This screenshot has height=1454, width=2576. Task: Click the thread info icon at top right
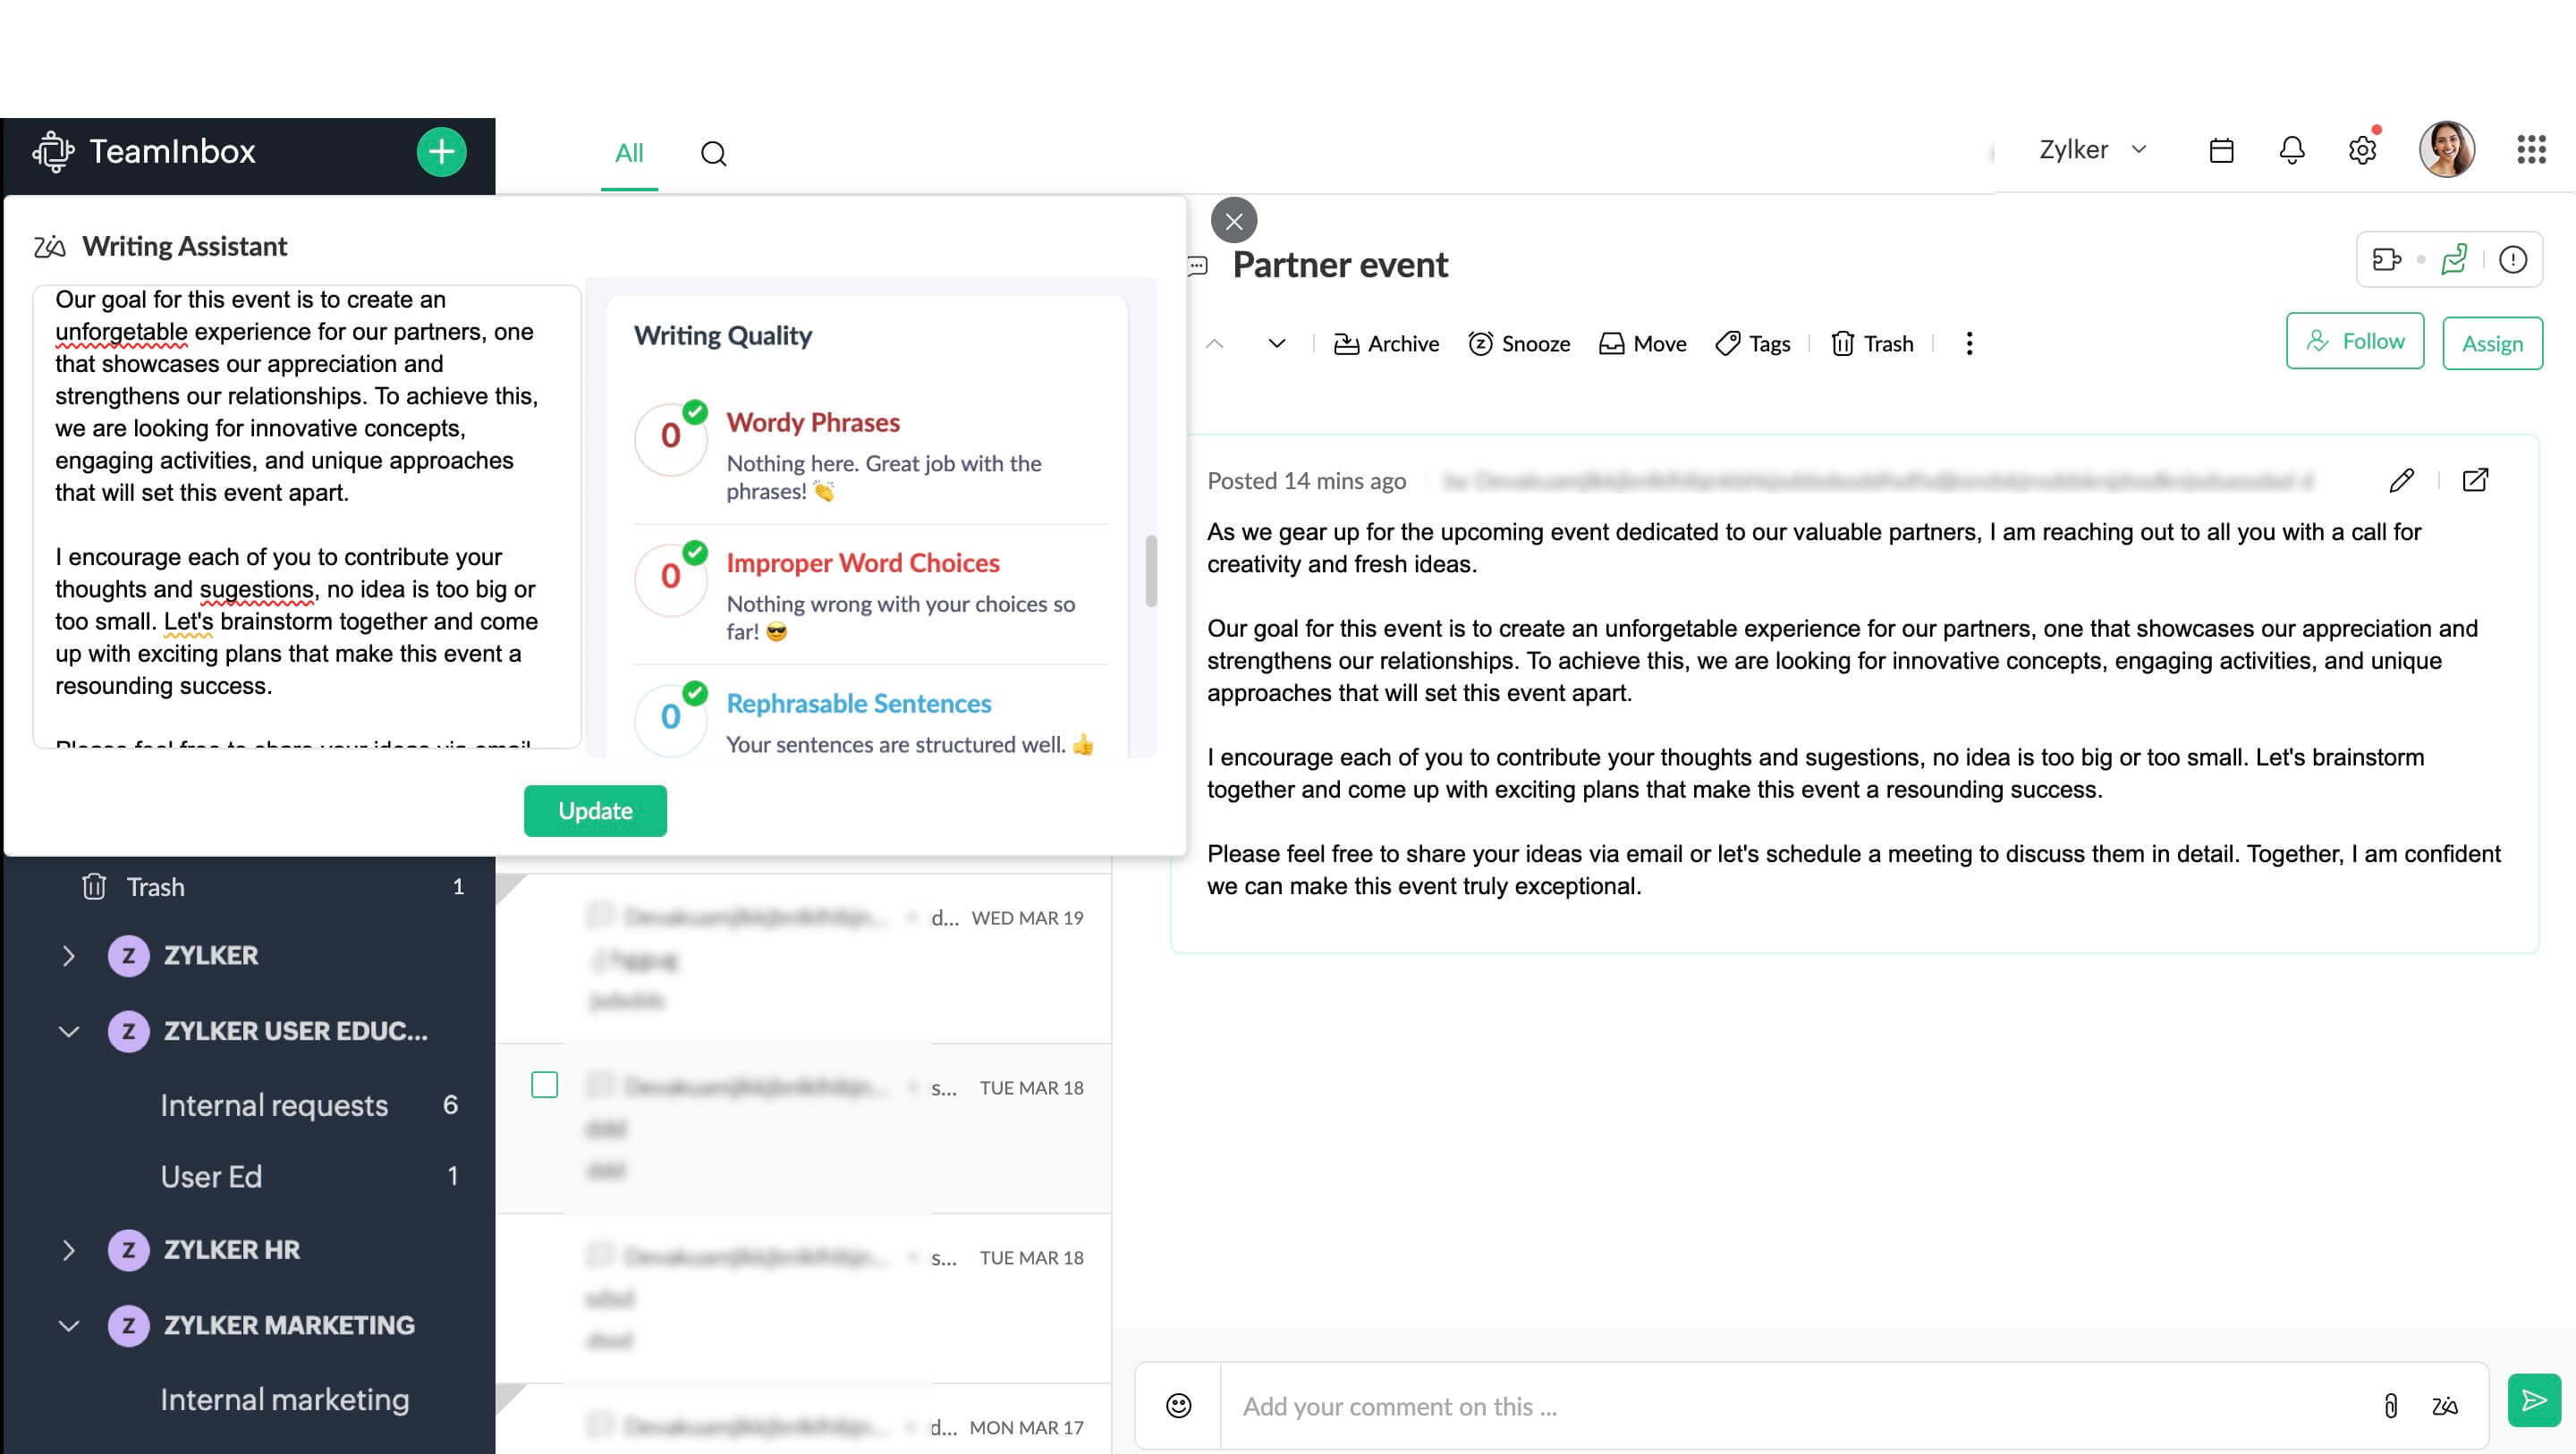(x=2513, y=260)
